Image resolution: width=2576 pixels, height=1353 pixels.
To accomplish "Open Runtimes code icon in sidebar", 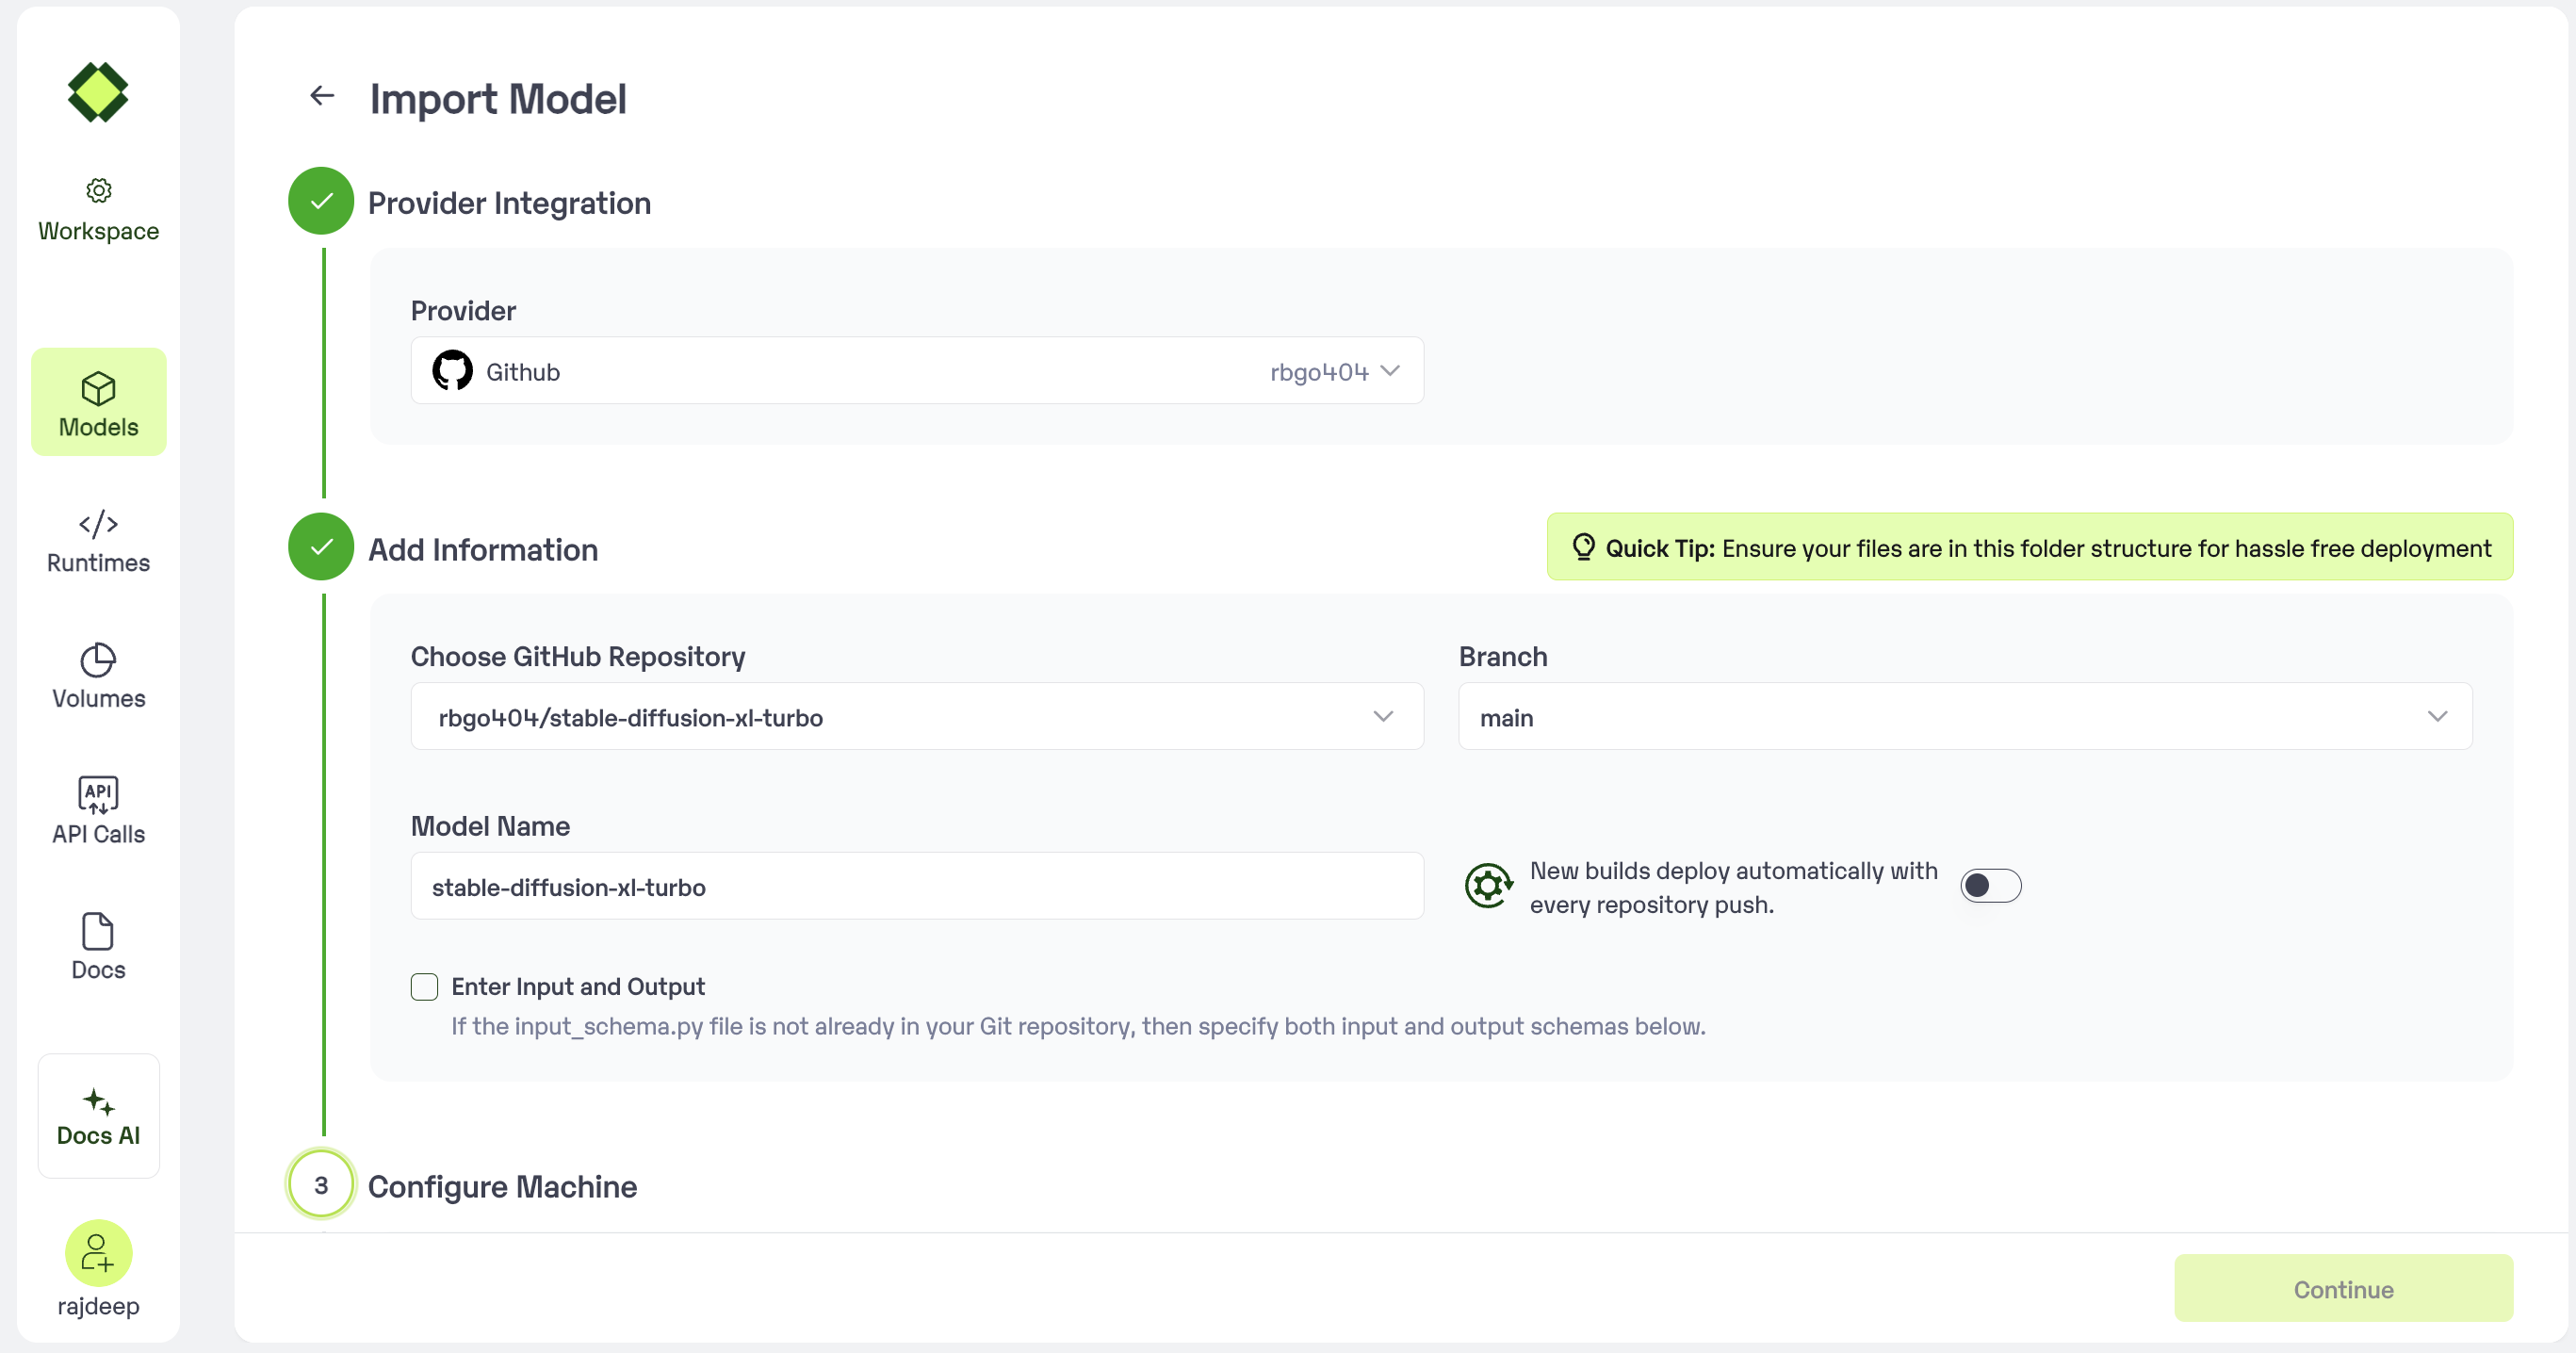I will [98, 524].
